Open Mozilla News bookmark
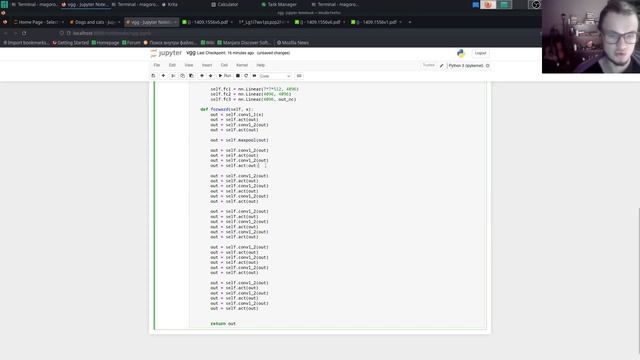 click(293, 42)
